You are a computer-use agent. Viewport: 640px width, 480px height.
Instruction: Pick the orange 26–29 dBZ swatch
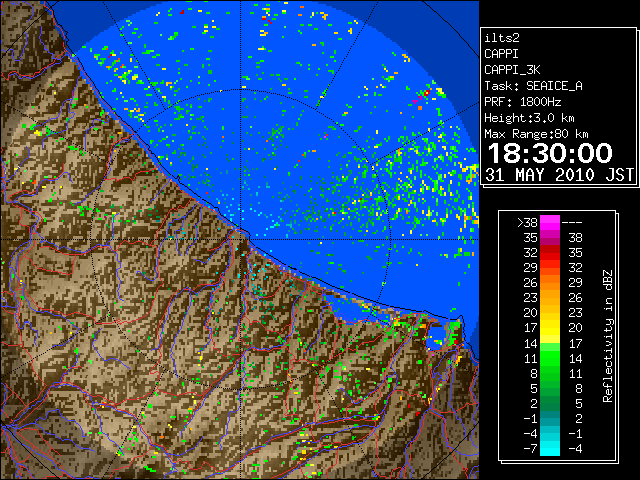click(x=550, y=283)
